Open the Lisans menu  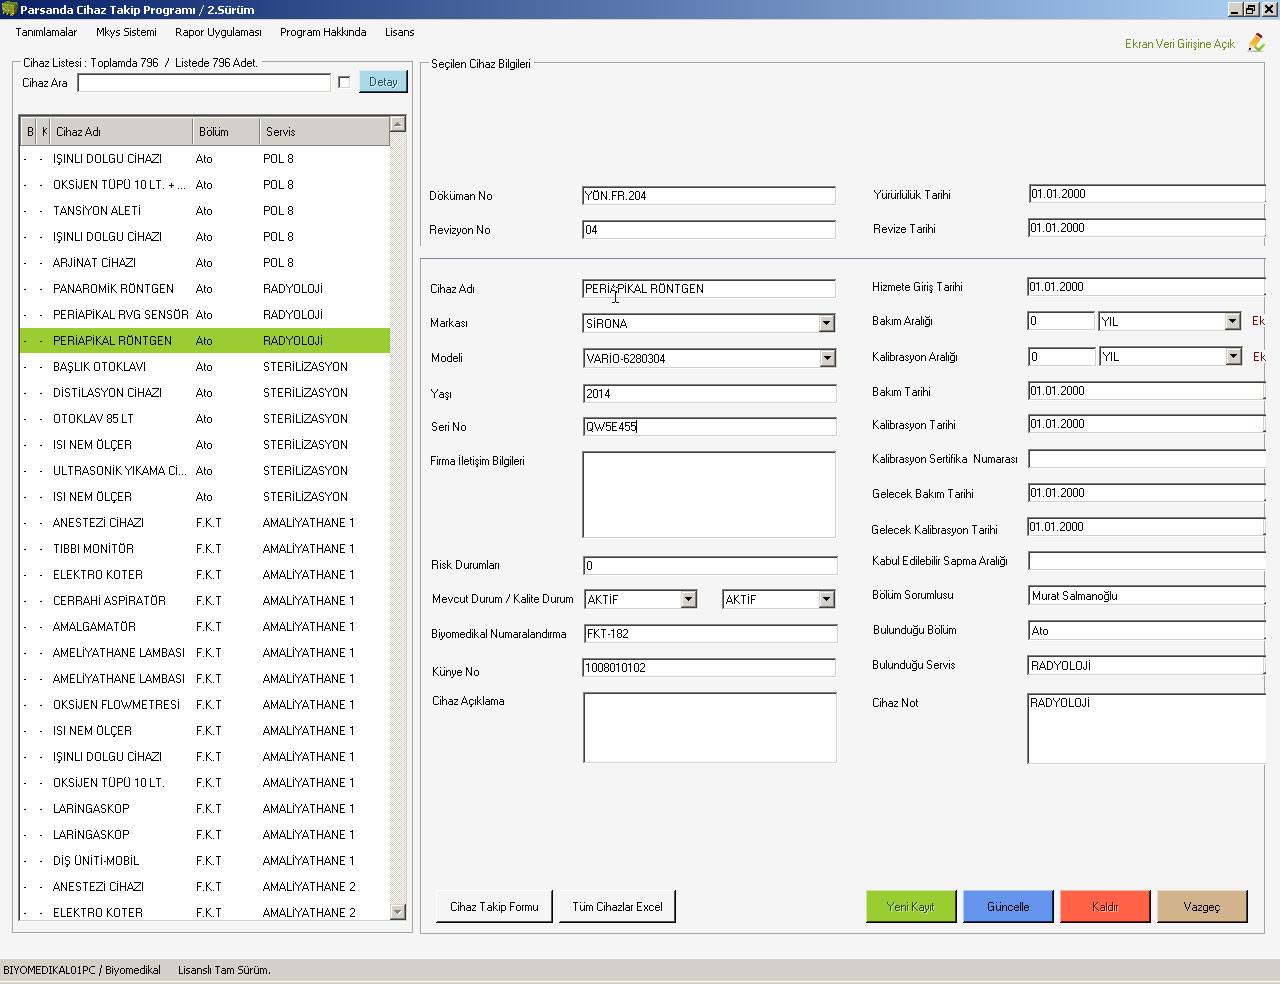[x=399, y=32]
